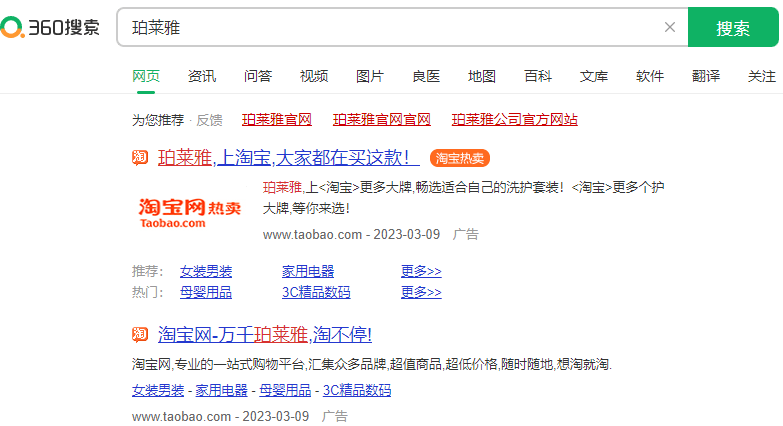Open result 淘宝网-万千珀莱雅,淘不停!
Image resolution: width=783 pixels, height=426 pixels.
pos(265,334)
